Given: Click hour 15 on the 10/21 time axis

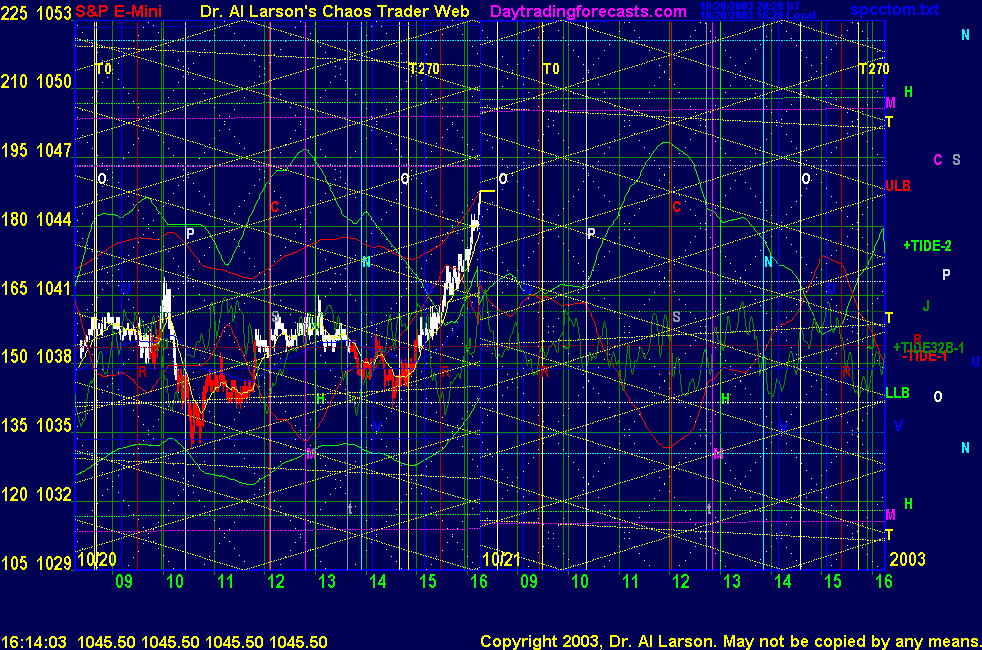Looking at the screenshot, I should pos(833,582).
